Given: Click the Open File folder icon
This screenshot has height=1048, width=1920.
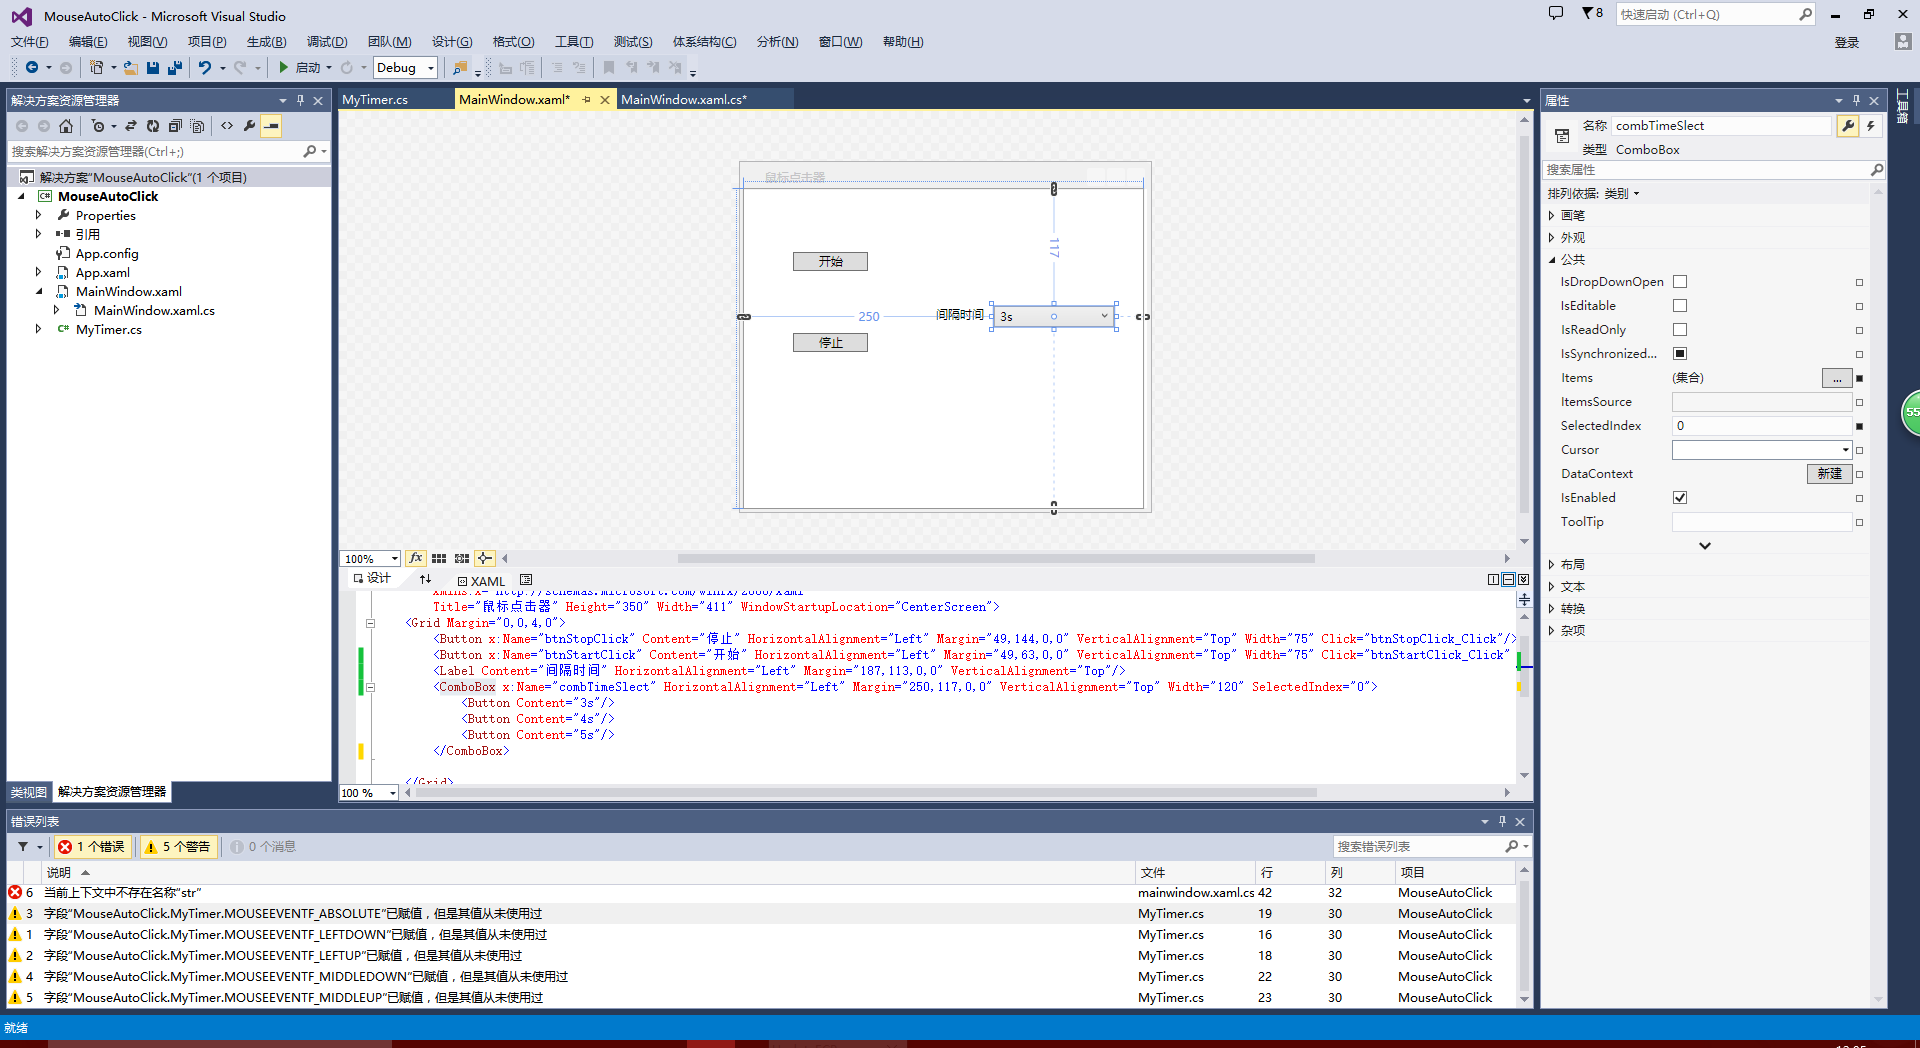Looking at the screenshot, I should click(131, 67).
